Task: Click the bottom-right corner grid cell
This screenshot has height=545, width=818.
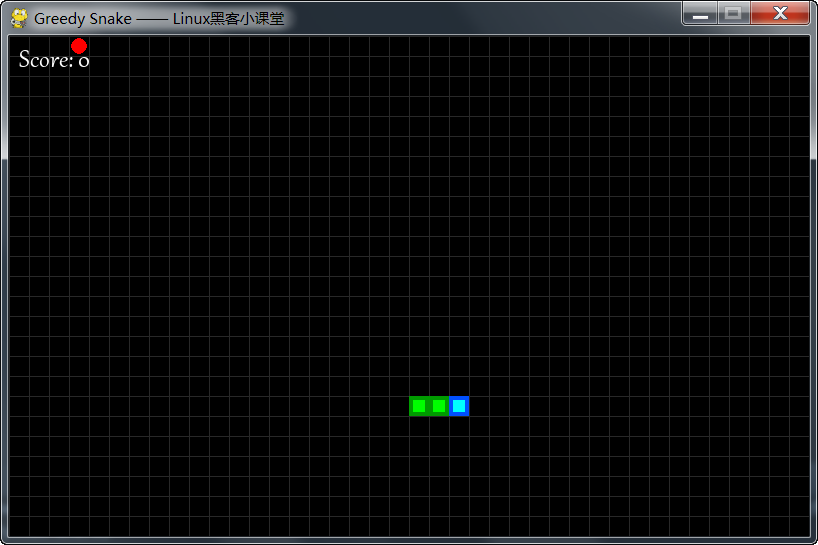Action: click(799, 526)
